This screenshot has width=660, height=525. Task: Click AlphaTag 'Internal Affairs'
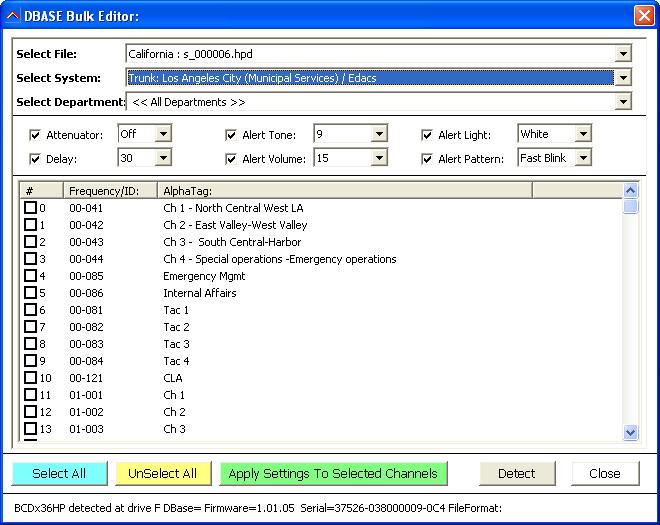200,293
